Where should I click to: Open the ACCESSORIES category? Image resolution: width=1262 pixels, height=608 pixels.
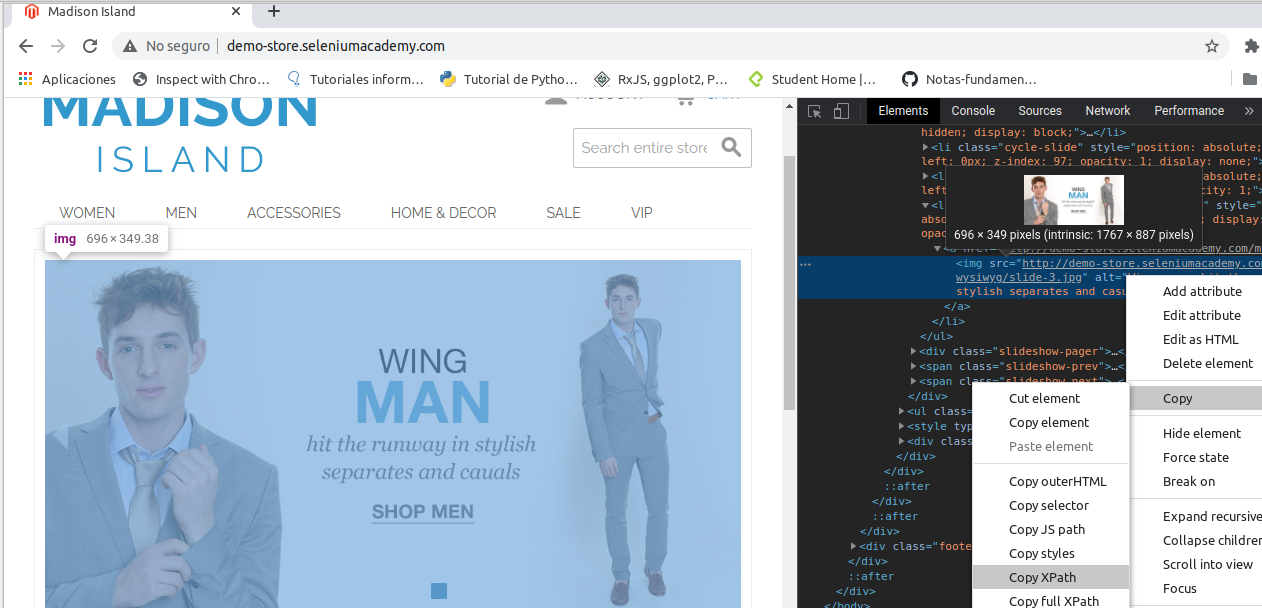tap(294, 213)
